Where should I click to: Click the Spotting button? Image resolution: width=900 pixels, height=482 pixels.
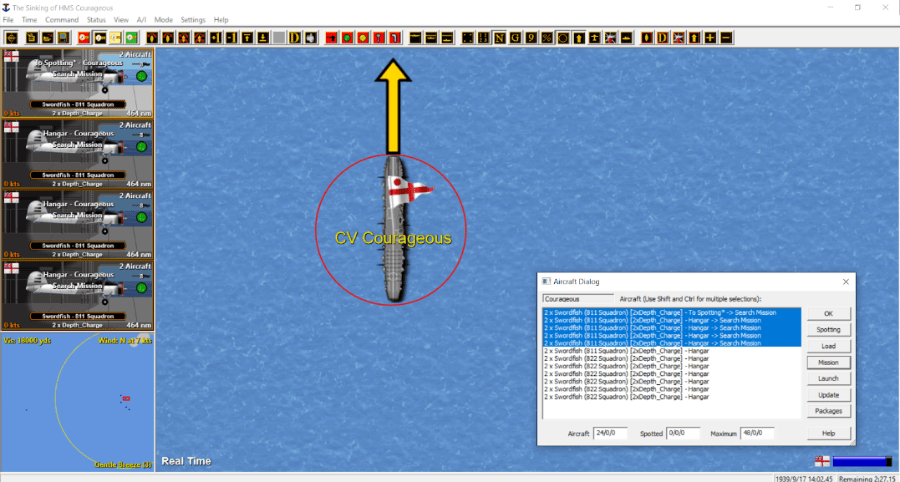tap(828, 330)
